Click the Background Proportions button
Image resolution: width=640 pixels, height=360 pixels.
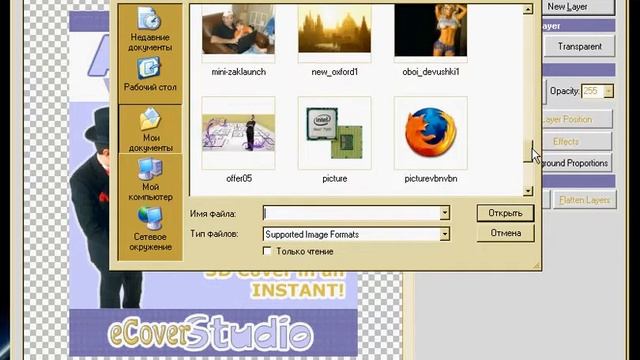(x=577, y=163)
